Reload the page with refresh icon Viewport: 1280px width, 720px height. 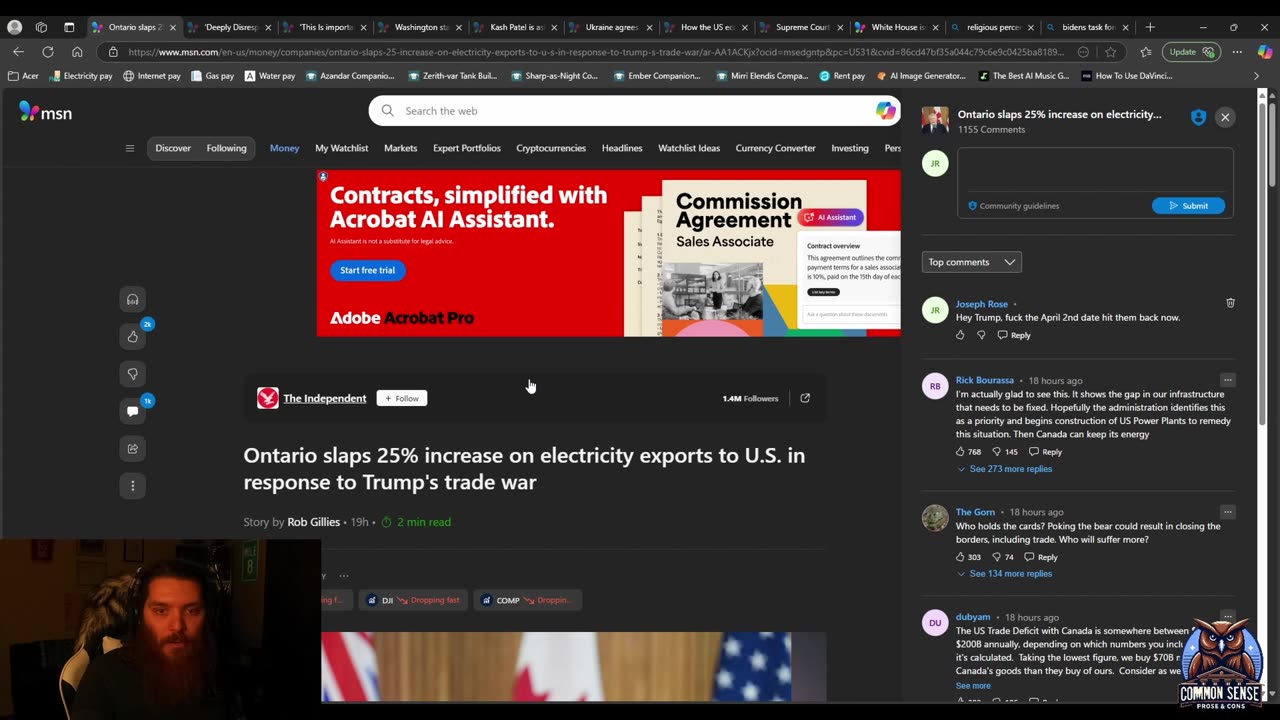coord(48,52)
